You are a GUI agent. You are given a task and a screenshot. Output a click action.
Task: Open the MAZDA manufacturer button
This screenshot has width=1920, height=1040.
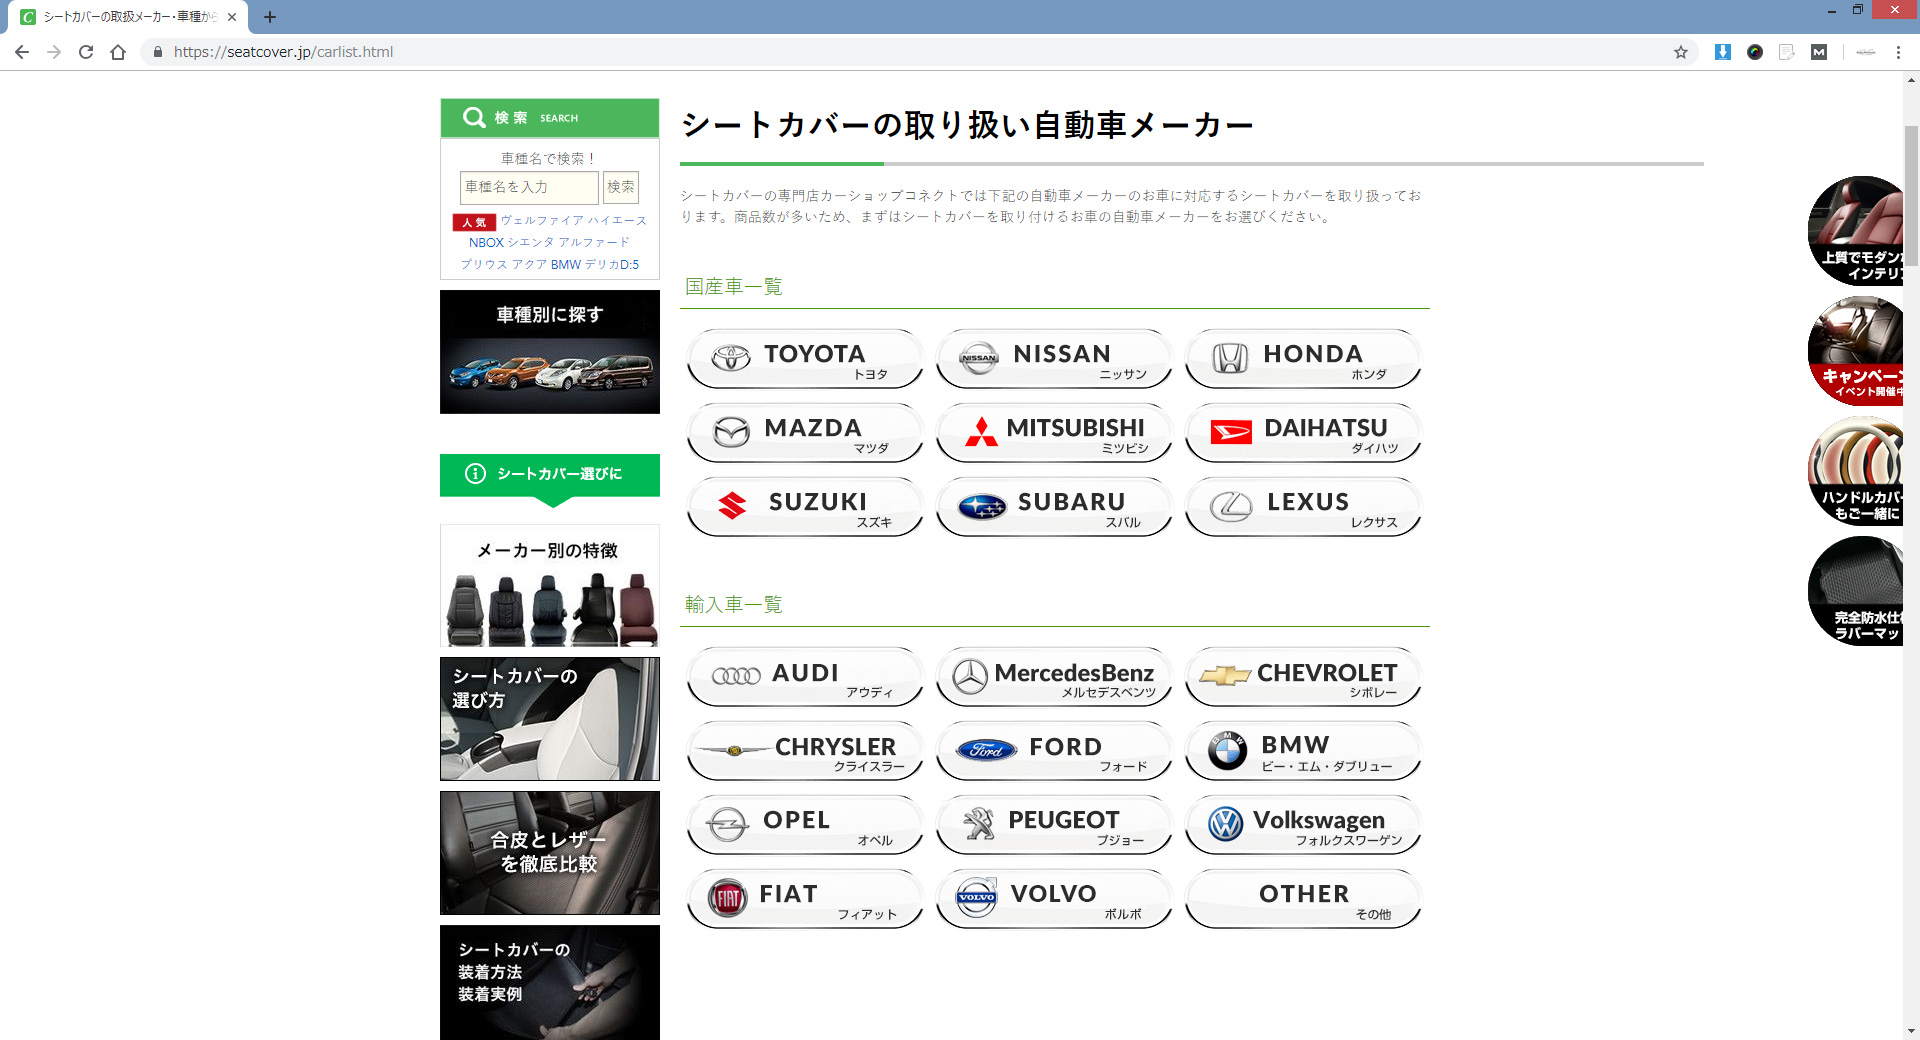point(805,433)
